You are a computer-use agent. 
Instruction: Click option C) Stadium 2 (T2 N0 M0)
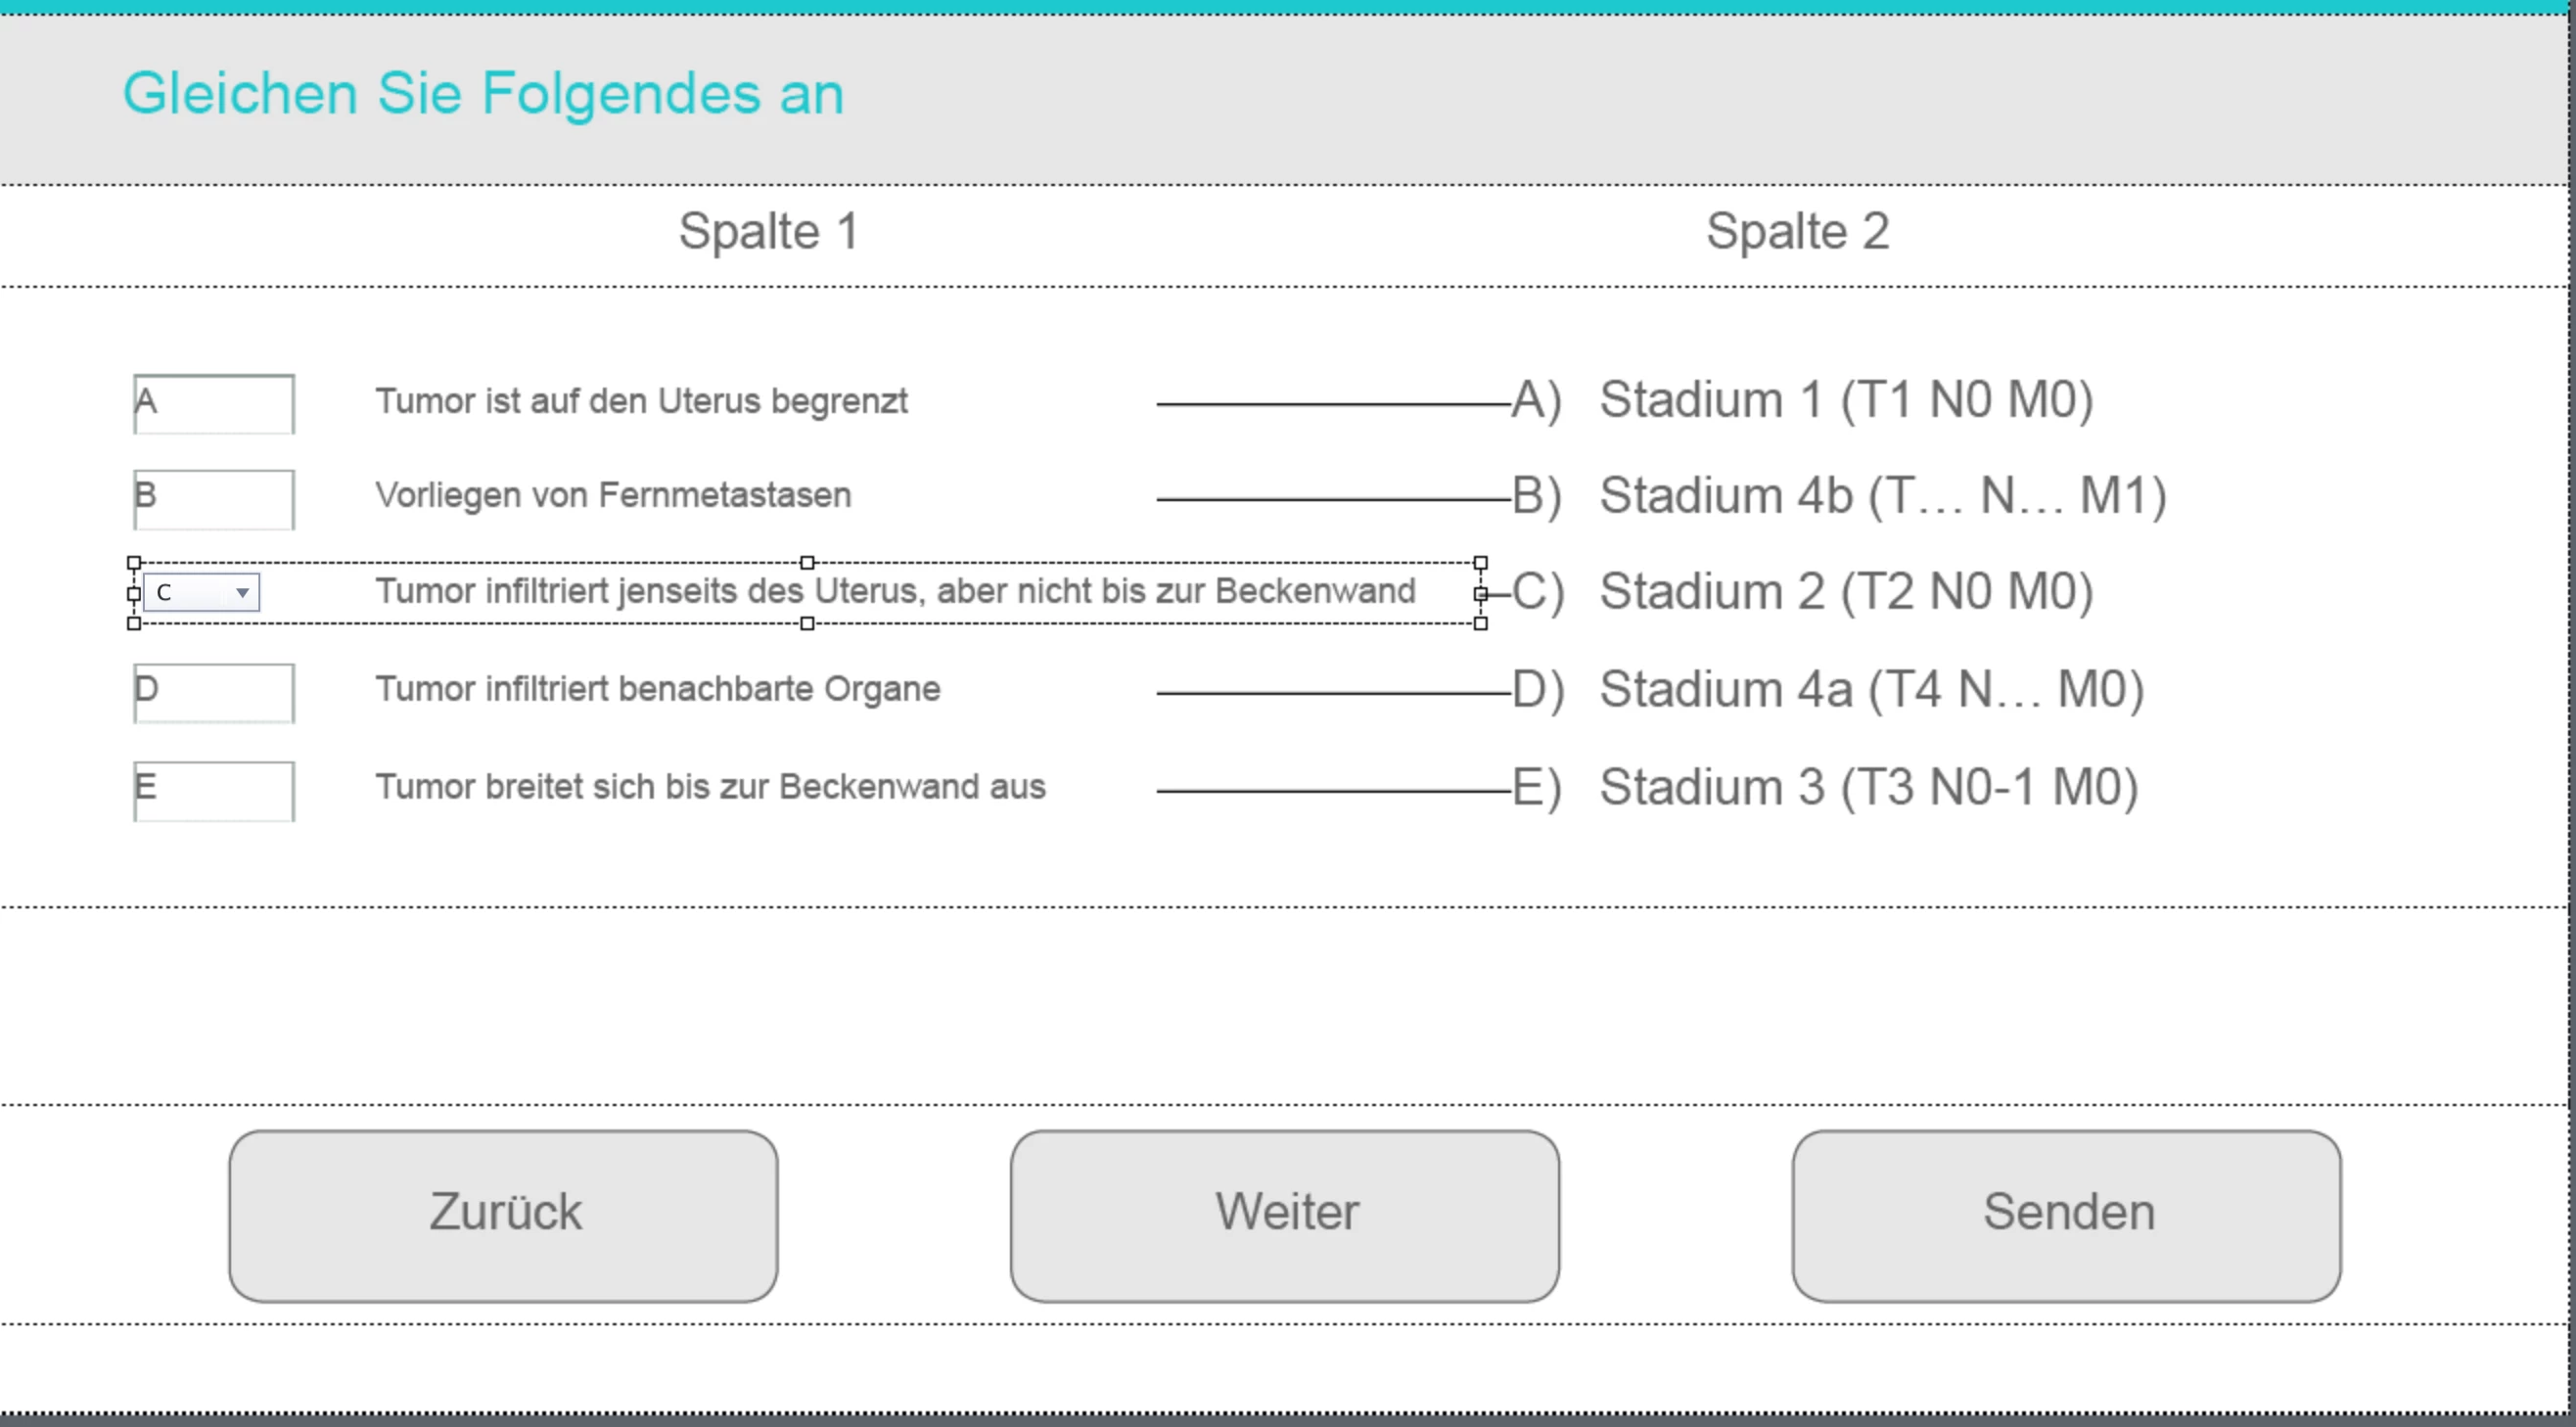(1802, 591)
